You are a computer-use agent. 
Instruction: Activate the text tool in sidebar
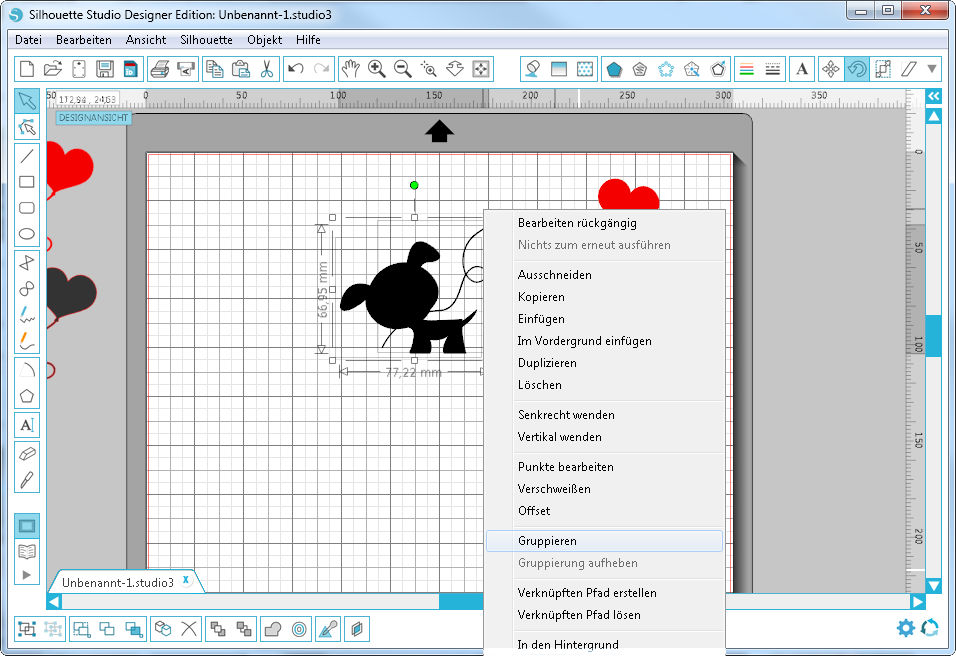[27, 425]
